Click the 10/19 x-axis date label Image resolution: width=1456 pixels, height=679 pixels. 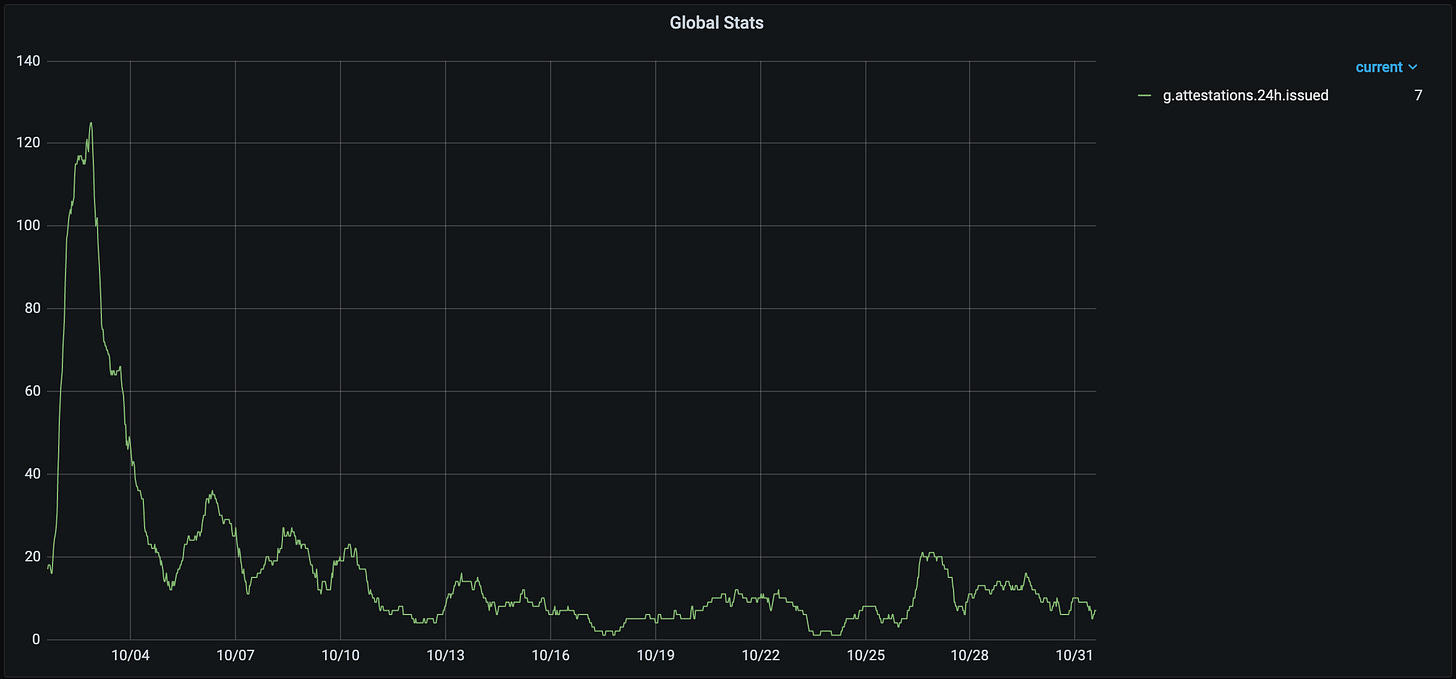pyautogui.click(x=655, y=655)
